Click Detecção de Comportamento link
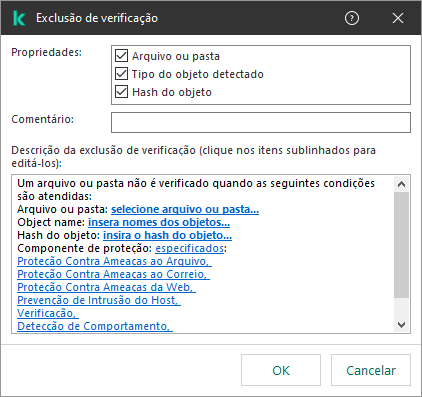The image size is (422, 397). [x=95, y=326]
